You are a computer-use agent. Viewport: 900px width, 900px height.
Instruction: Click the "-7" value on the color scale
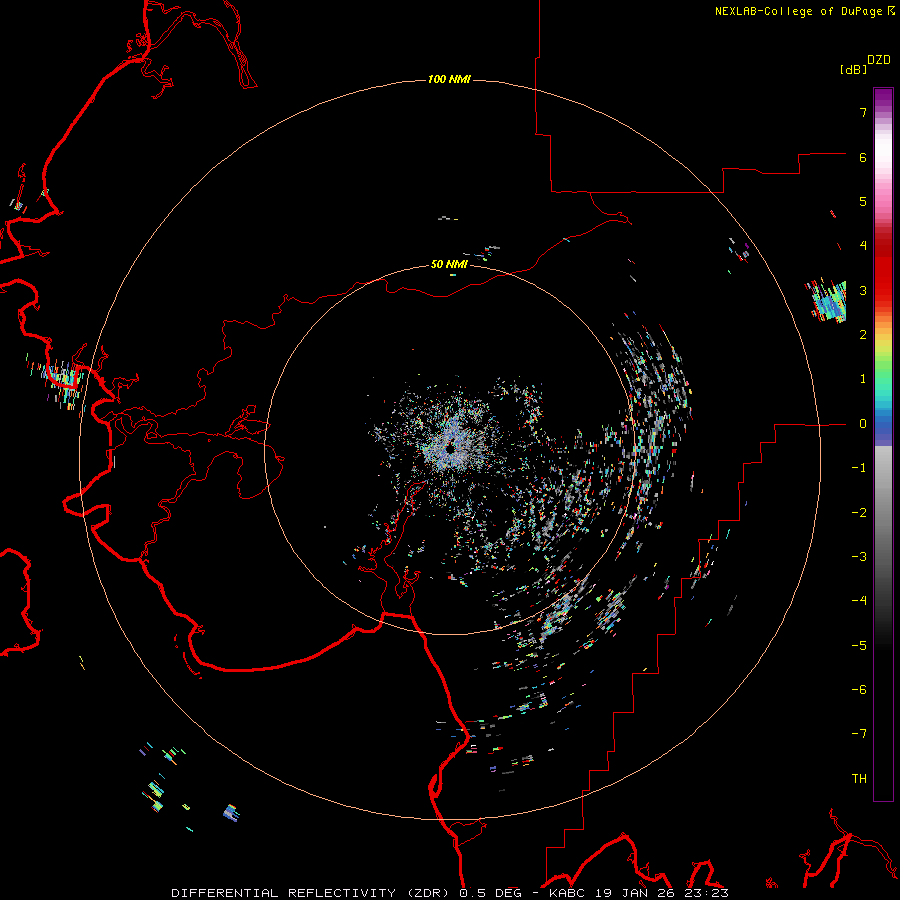pos(859,734)
